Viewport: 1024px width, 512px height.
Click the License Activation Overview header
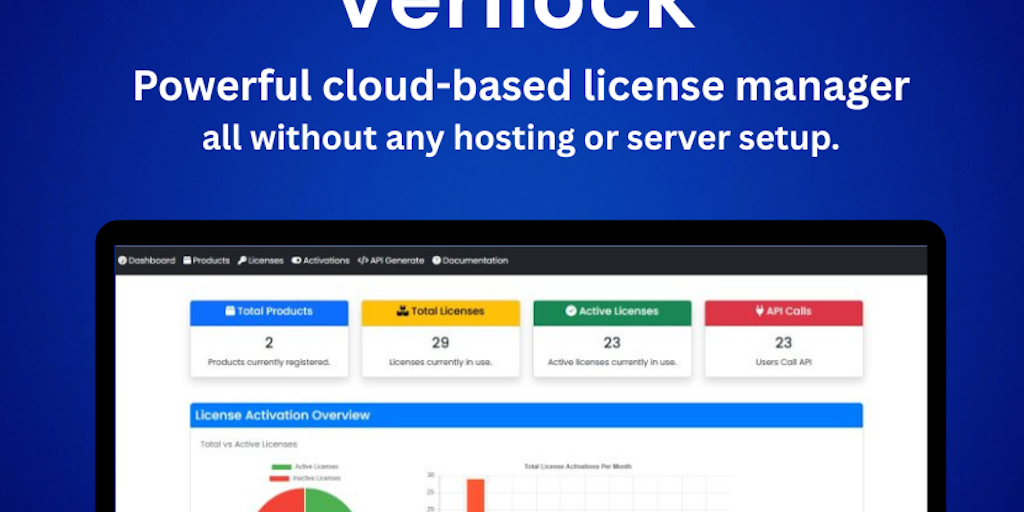(x=526, y=415)
